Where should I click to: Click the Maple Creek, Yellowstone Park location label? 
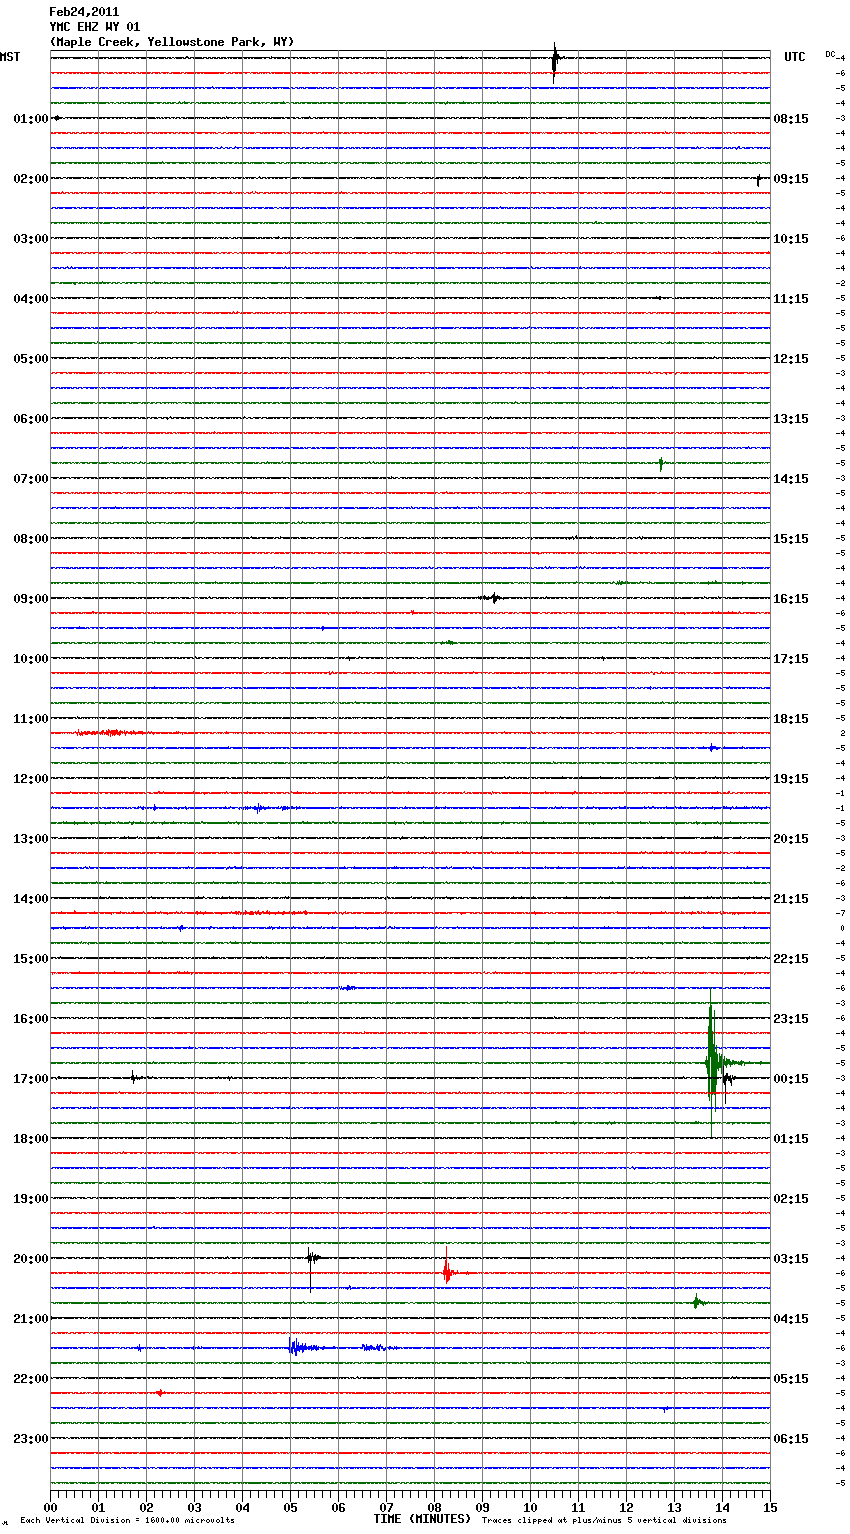pos(172,42)
